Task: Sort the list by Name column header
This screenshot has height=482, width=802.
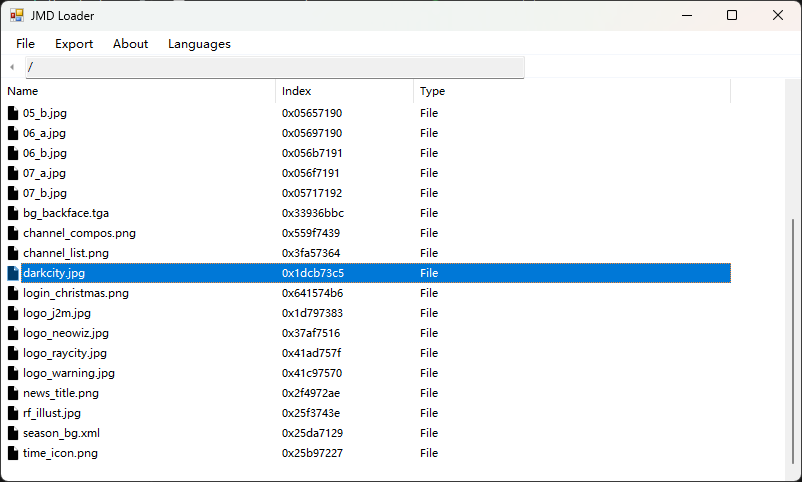Action: coord(139,91)
